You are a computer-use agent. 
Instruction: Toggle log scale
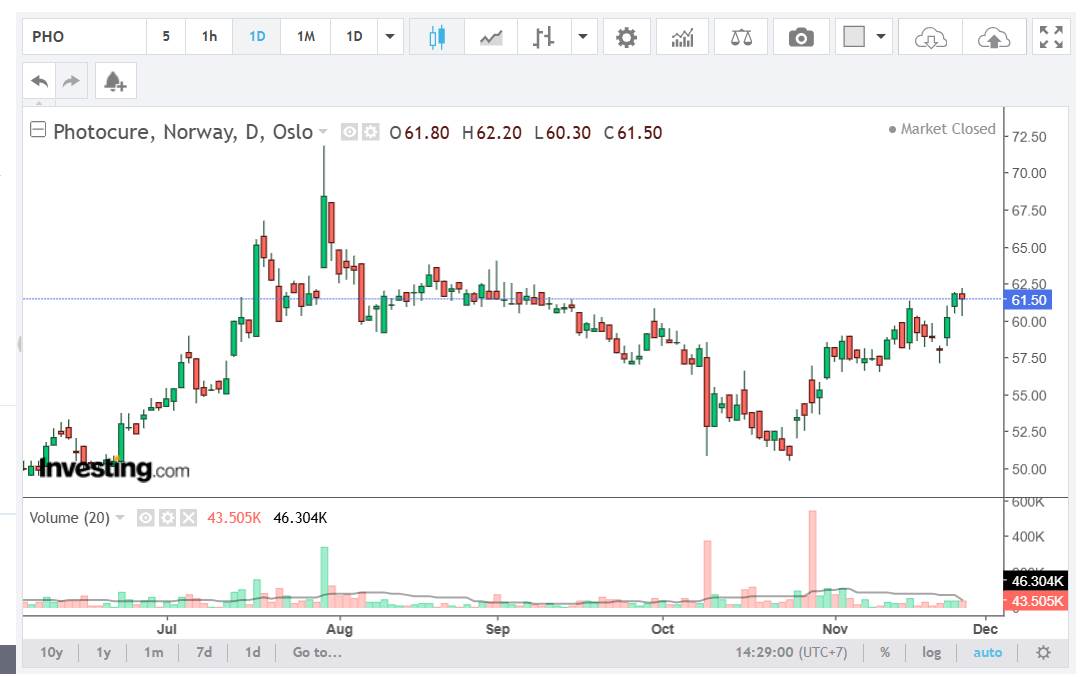point(931,652)
